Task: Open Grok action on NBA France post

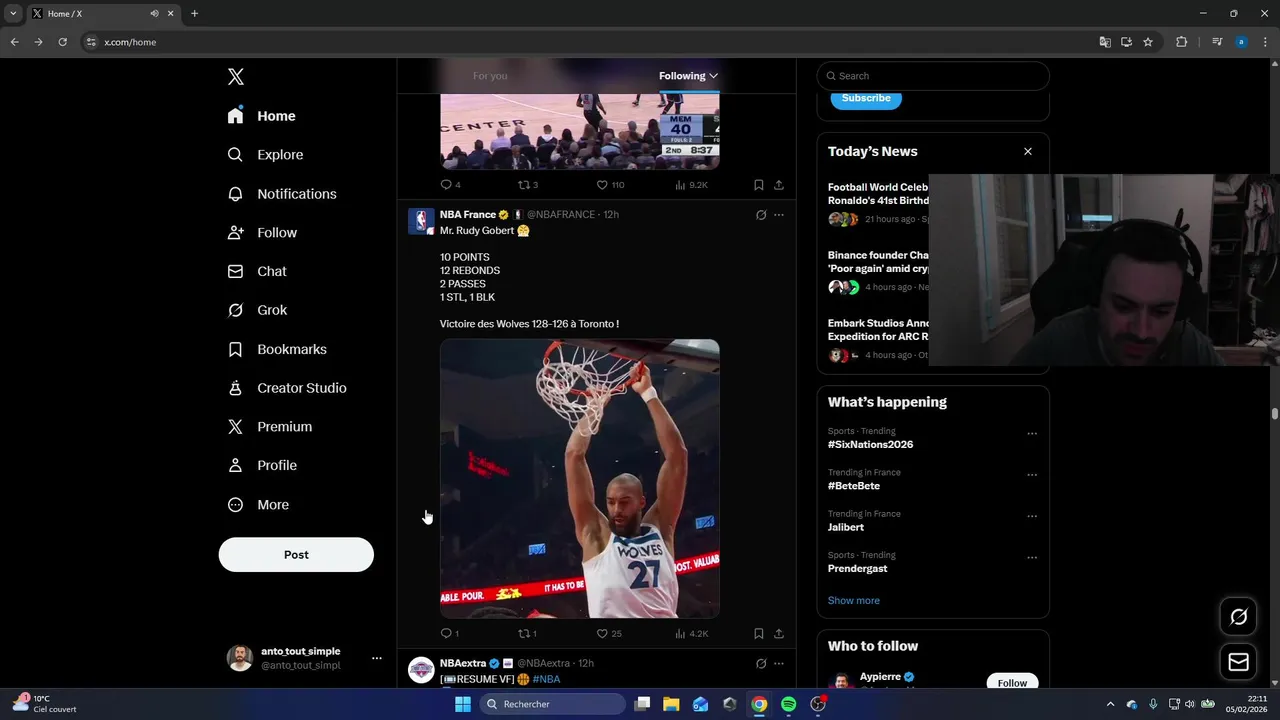Action: pos(761,215)
